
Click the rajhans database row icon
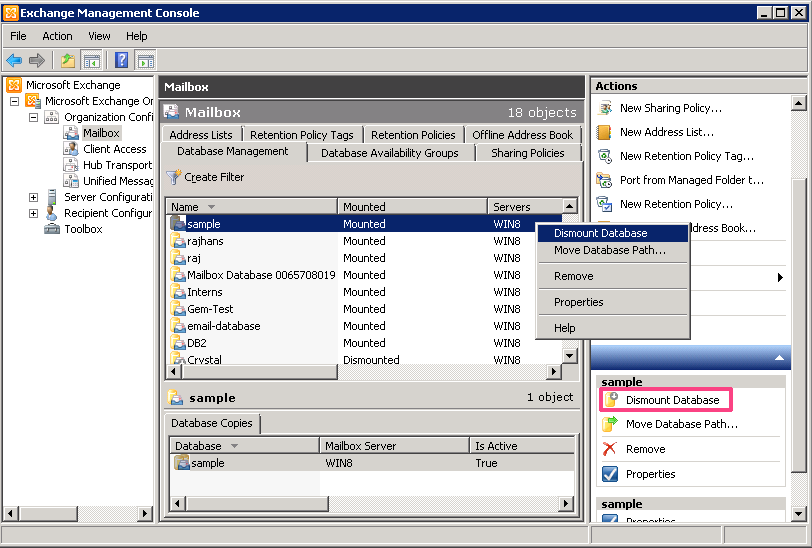(178, 241)
